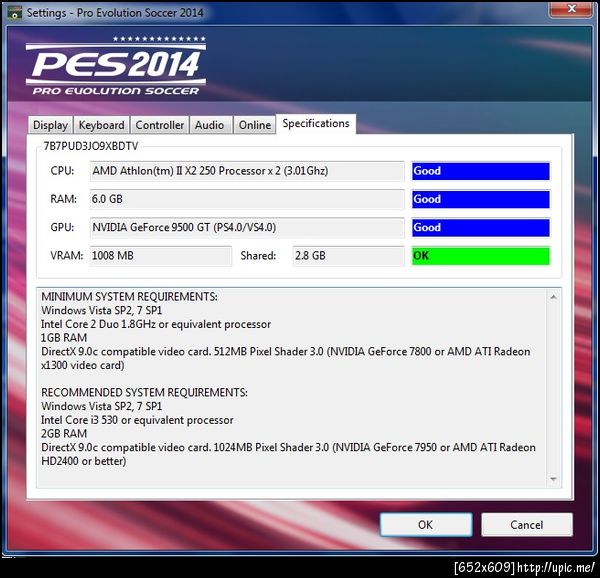Viewport: 600px width, 578px height.
Task: Click the Shared: label
Action: [x=258, y=256]
